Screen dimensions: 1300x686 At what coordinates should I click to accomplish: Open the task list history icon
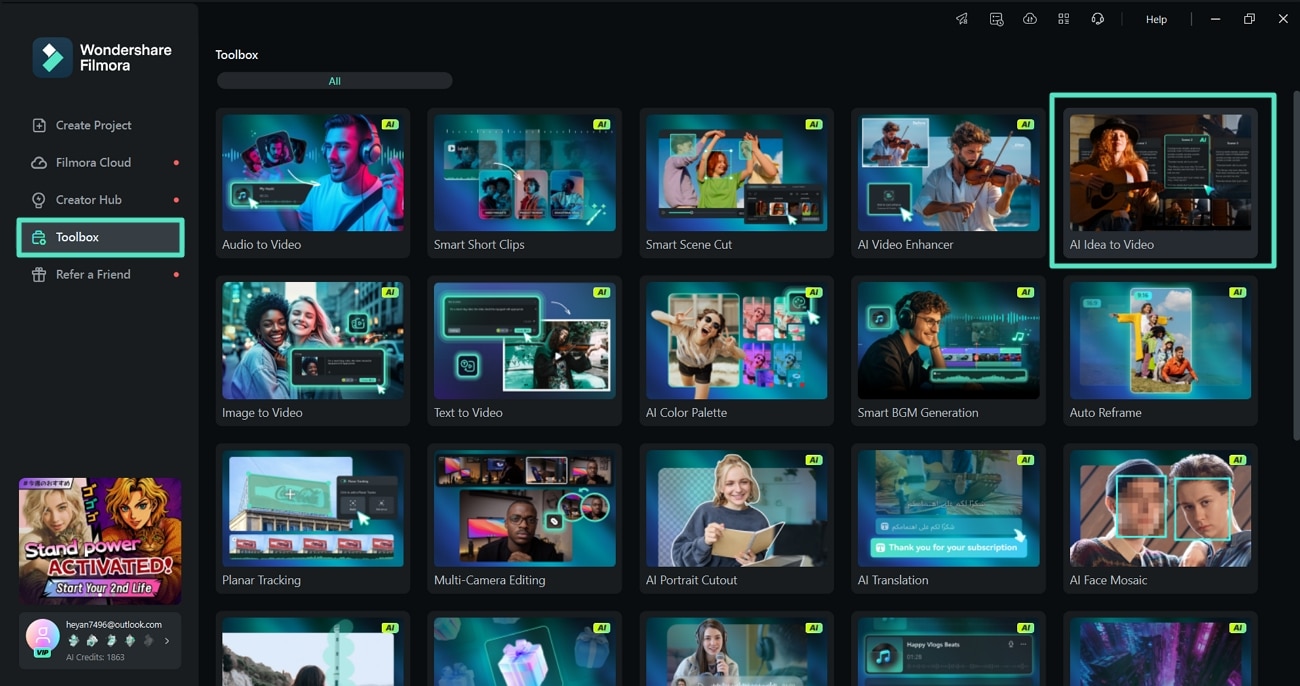pyautogui.click(x=996, y=19)
